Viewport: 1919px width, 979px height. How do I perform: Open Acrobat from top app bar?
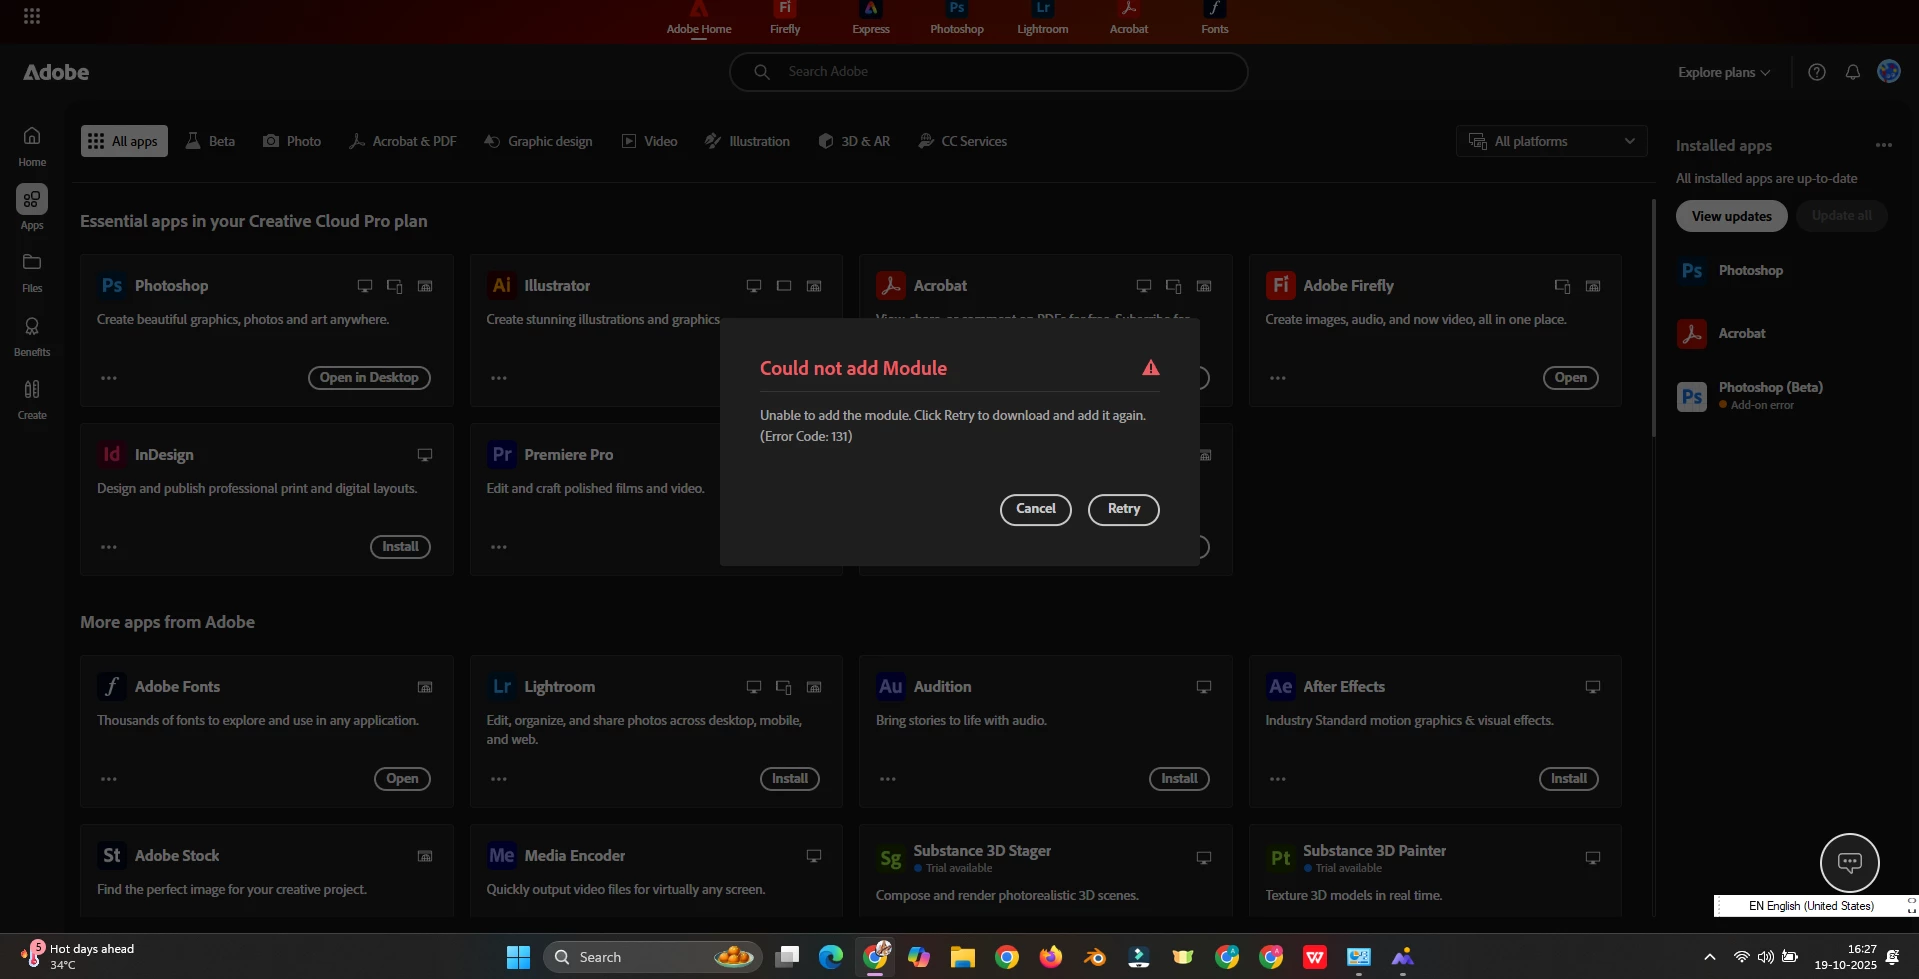point(1129,18)
